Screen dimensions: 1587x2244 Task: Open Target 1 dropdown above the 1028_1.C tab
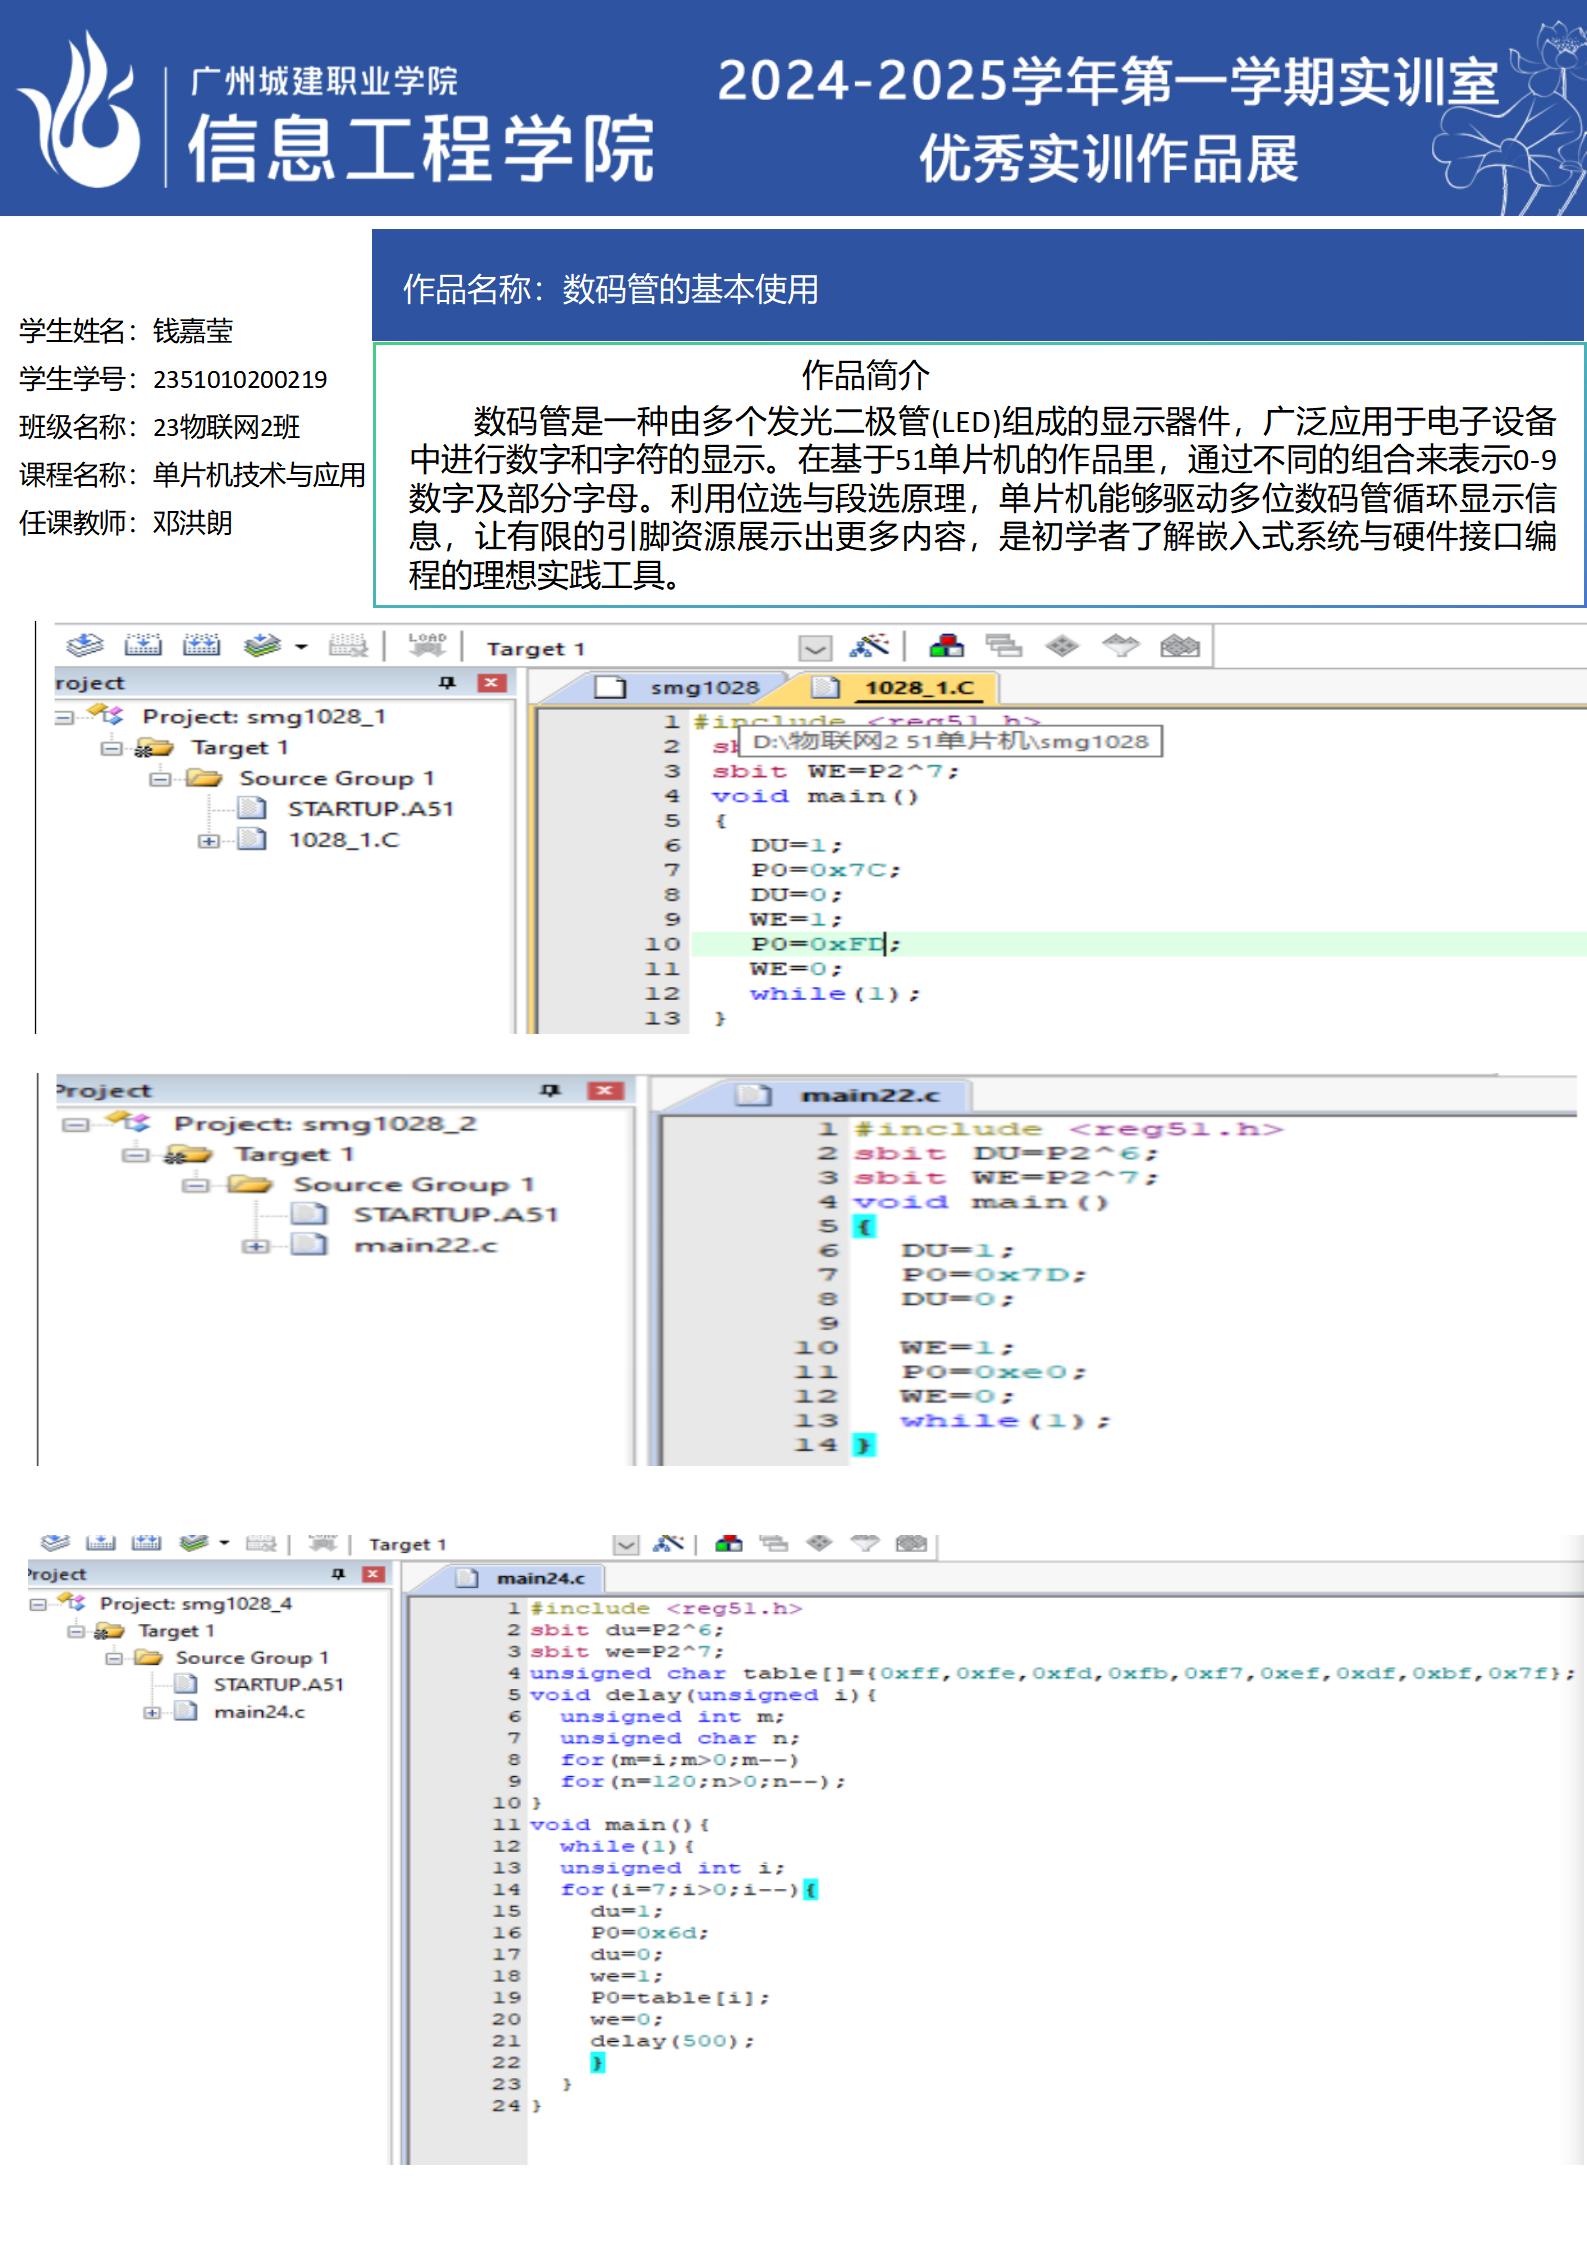pos(815,648)
